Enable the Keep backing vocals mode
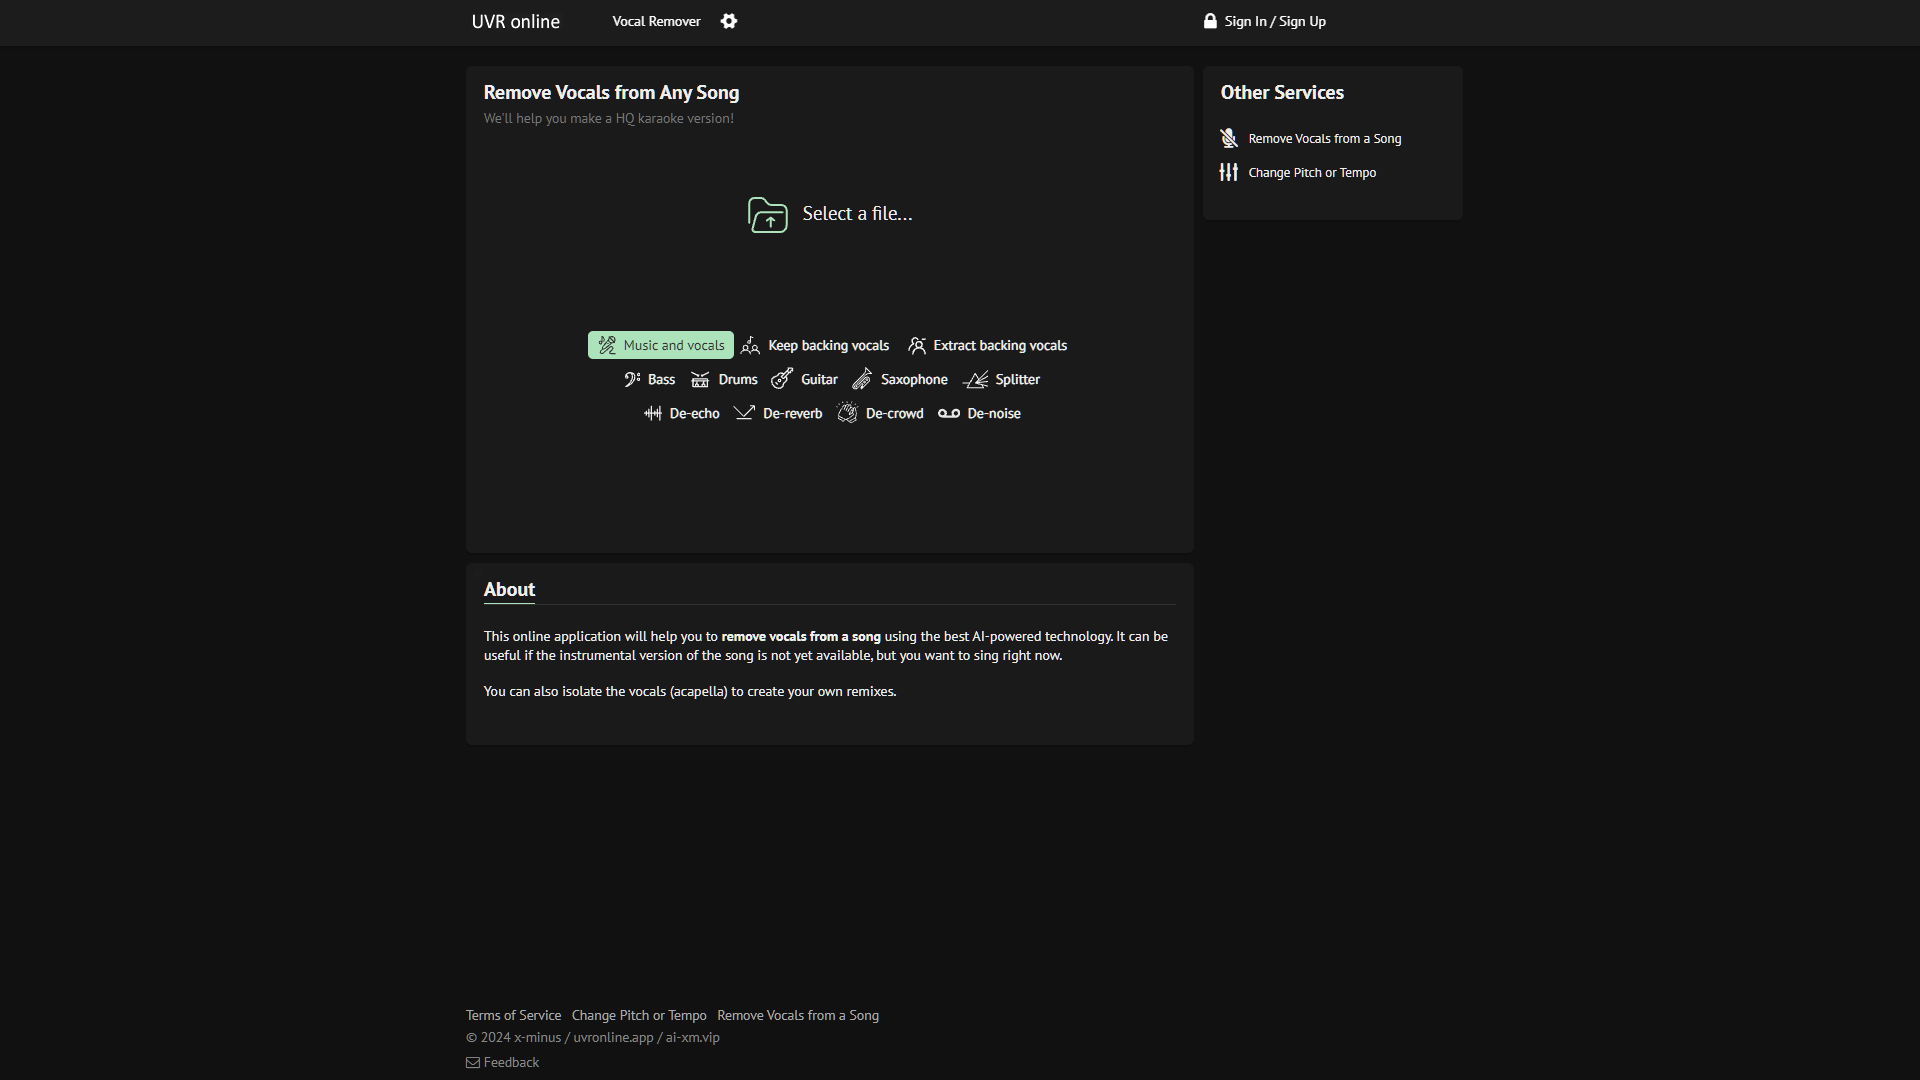Viewport: 1920px width, 1080px height. point(815,345)
